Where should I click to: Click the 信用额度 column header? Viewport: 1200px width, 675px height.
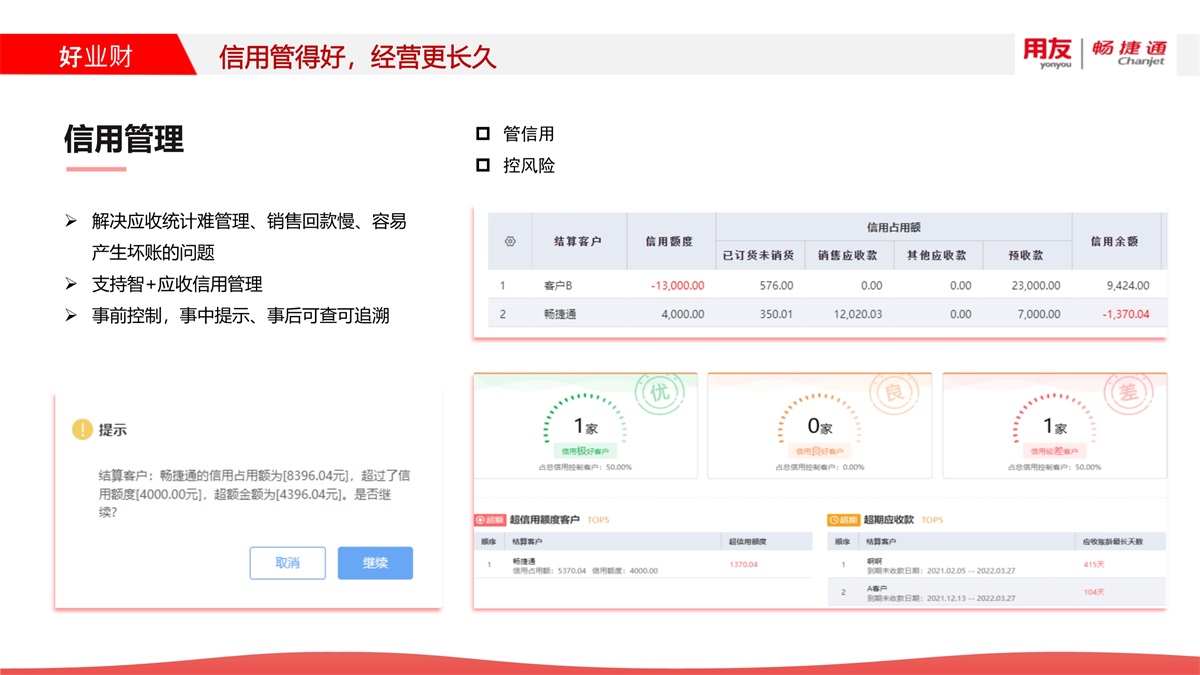pos(669,241)
